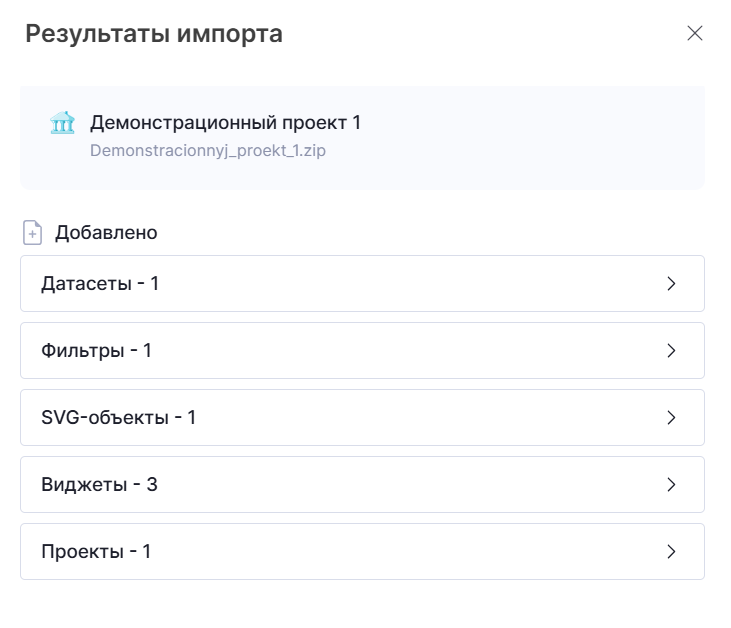Screen dimensions: 731x628
Task: Click the Demonstracionnyj_proekt_1.zip file name
Action: 208,152
